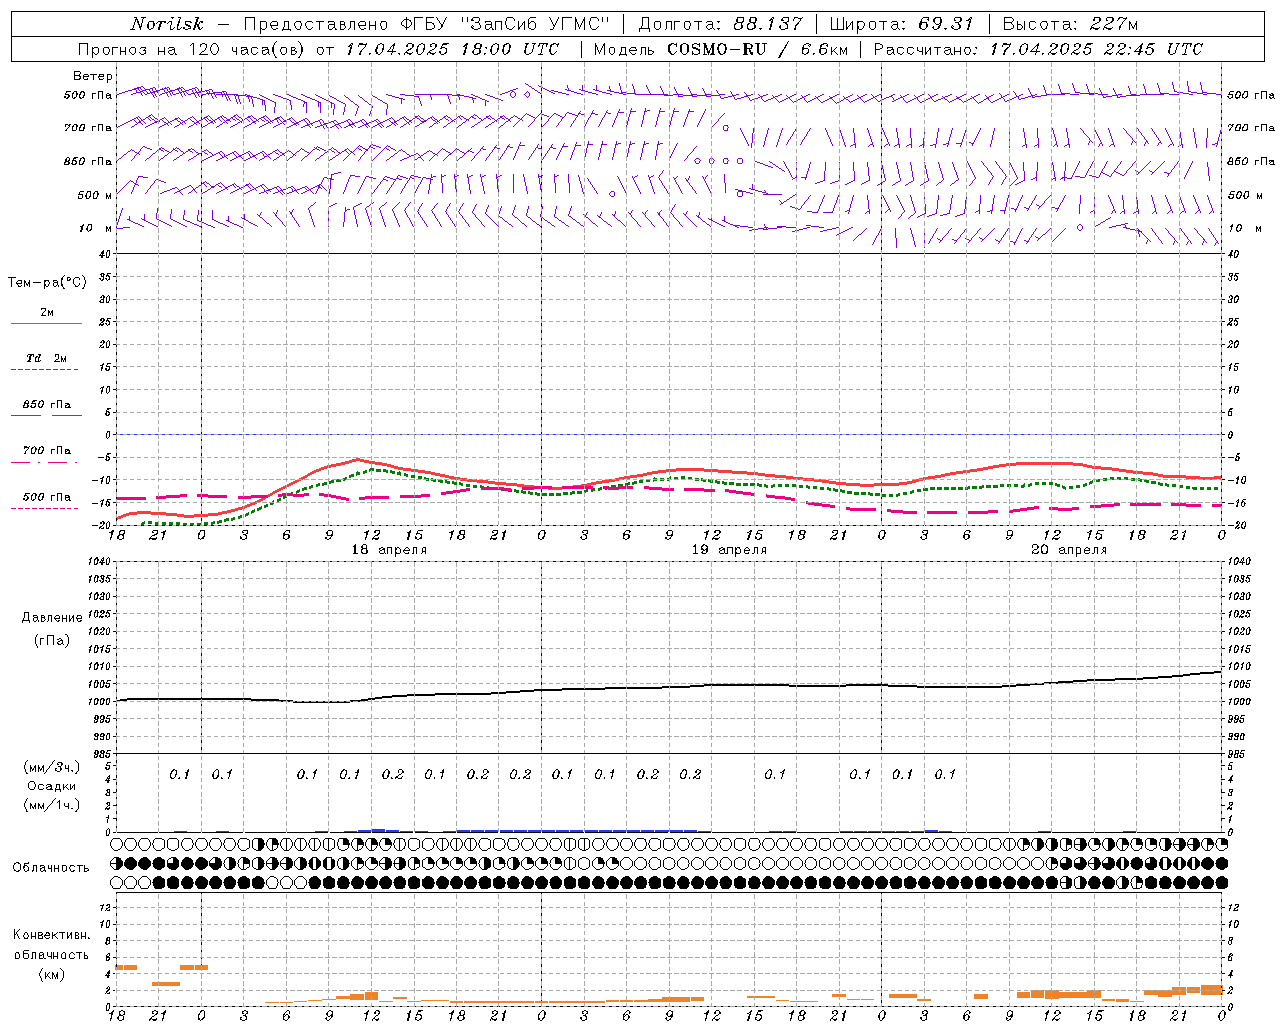The image size is (1280, 1024).
Task: Click the 'Конвективн.' convective cloud label
Action: 51,935
